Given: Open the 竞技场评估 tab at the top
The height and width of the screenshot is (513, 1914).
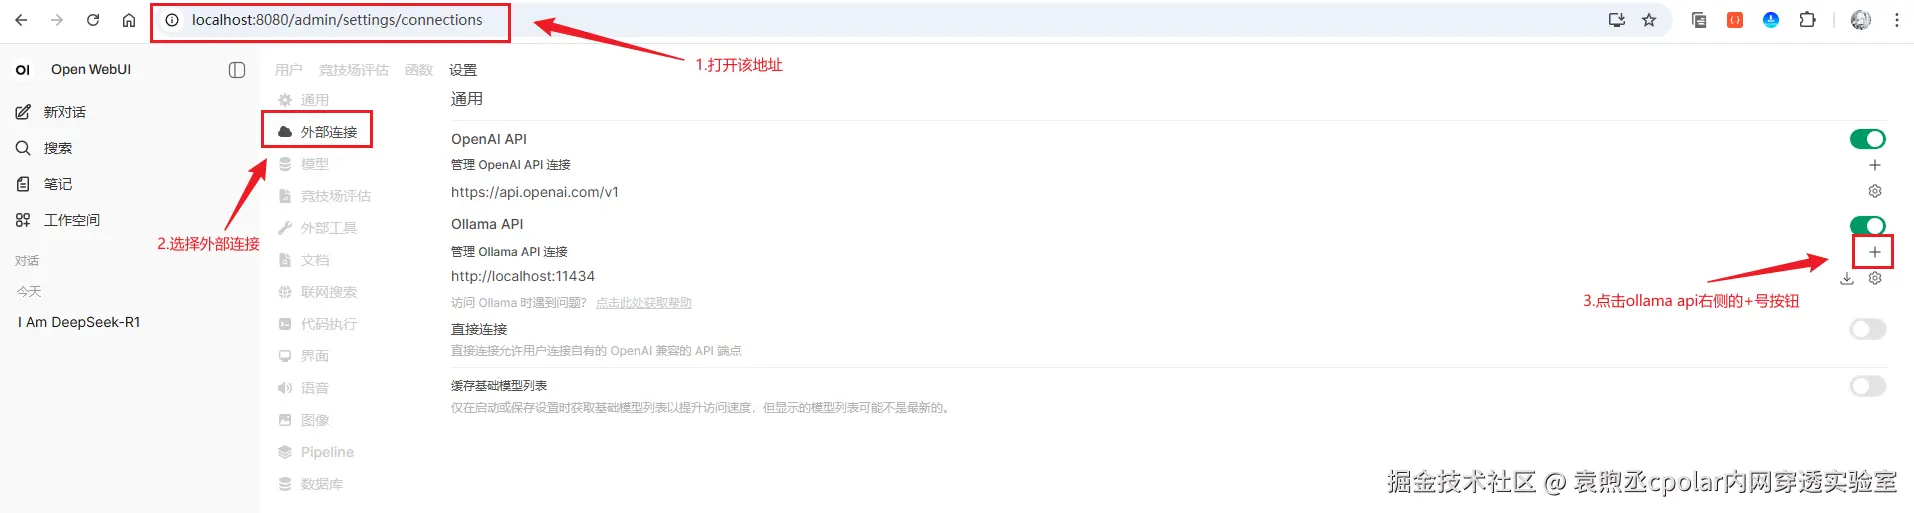Looking at the screenshot, I should 353,70.
